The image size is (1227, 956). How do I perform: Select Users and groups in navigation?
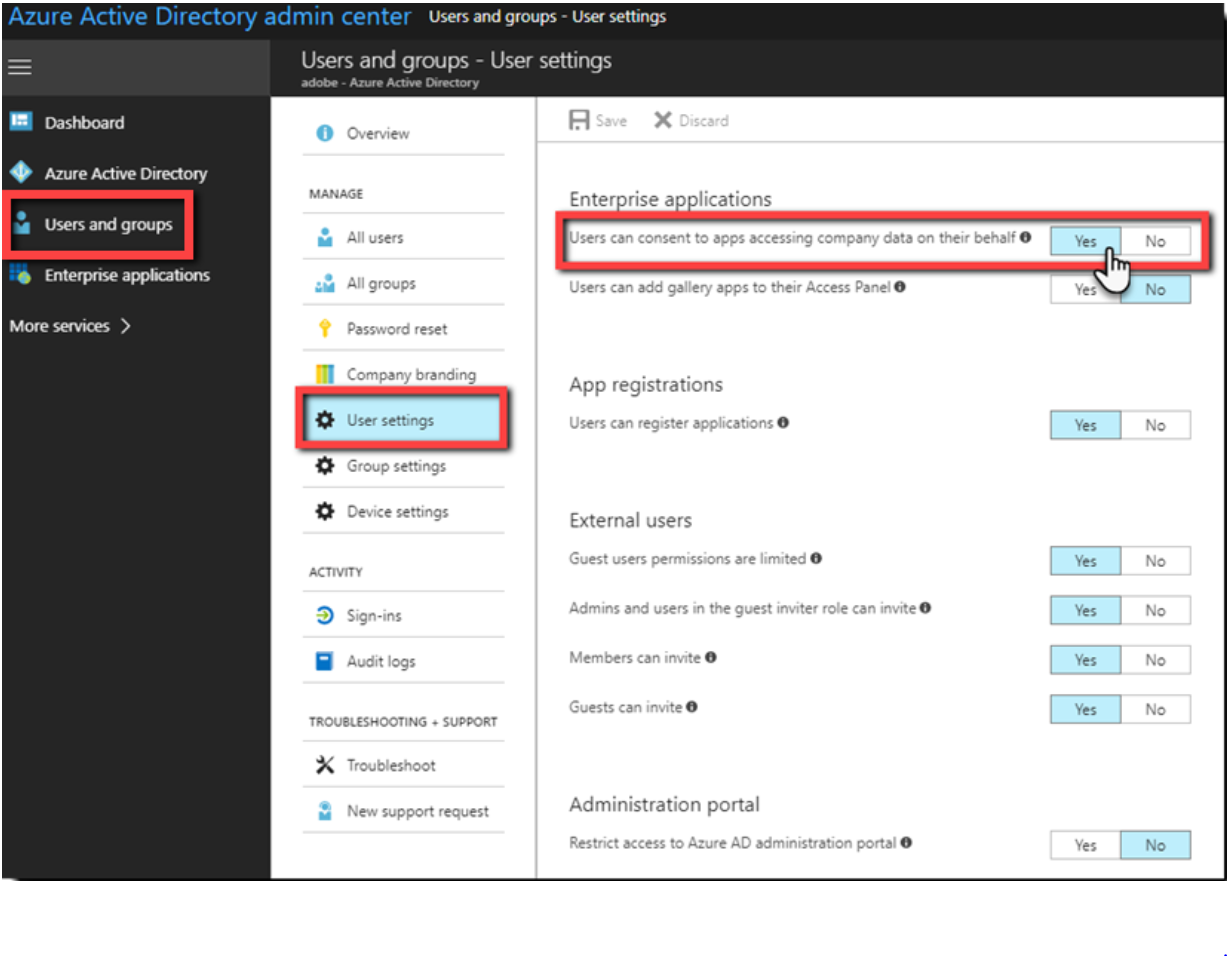coord(109,224)
